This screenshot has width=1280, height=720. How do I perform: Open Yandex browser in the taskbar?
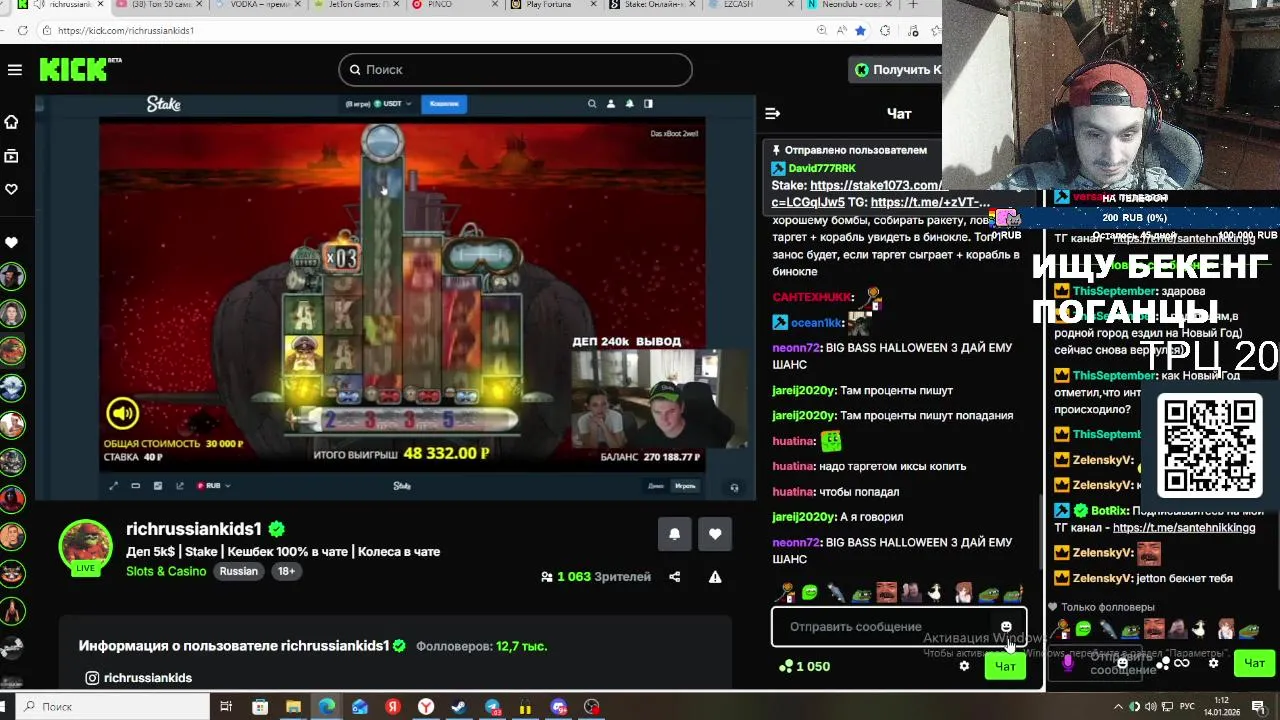pyautogui.click(x=426, y=707)
